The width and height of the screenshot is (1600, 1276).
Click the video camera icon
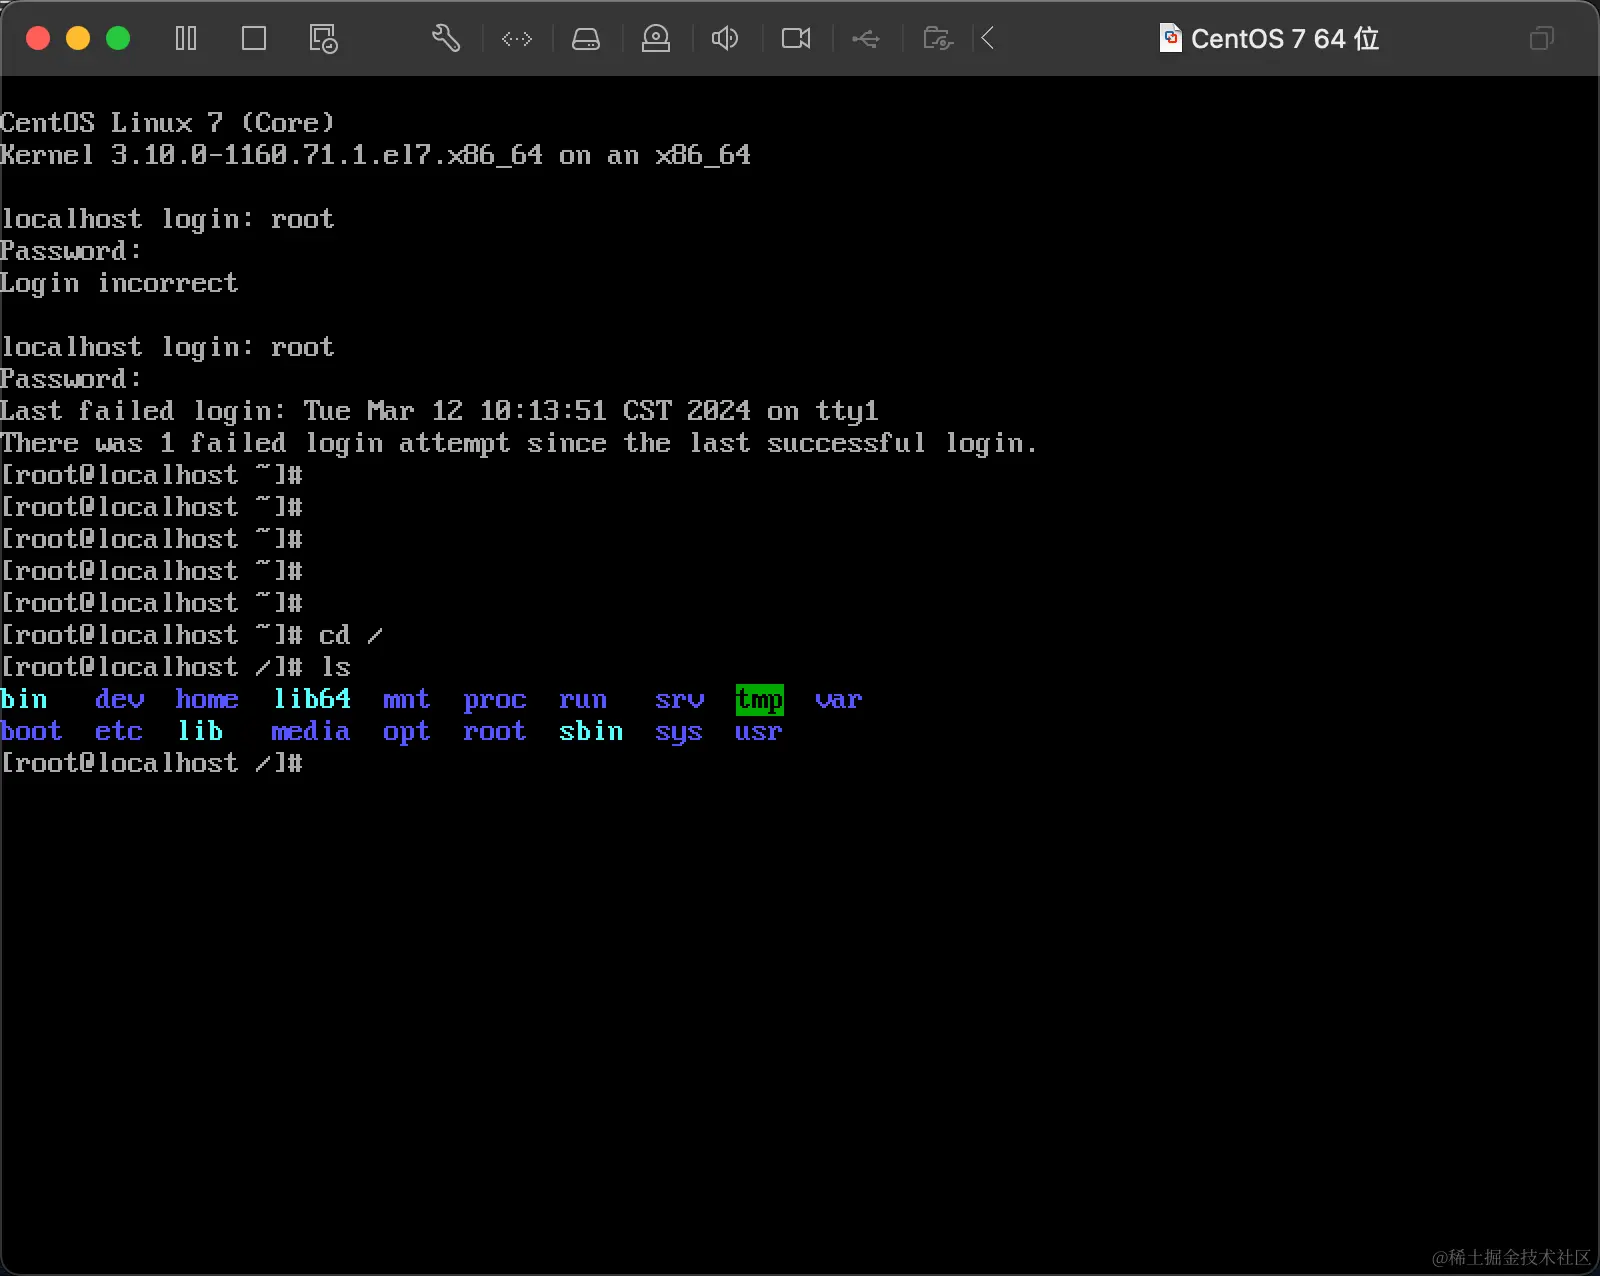click(796, 39)
